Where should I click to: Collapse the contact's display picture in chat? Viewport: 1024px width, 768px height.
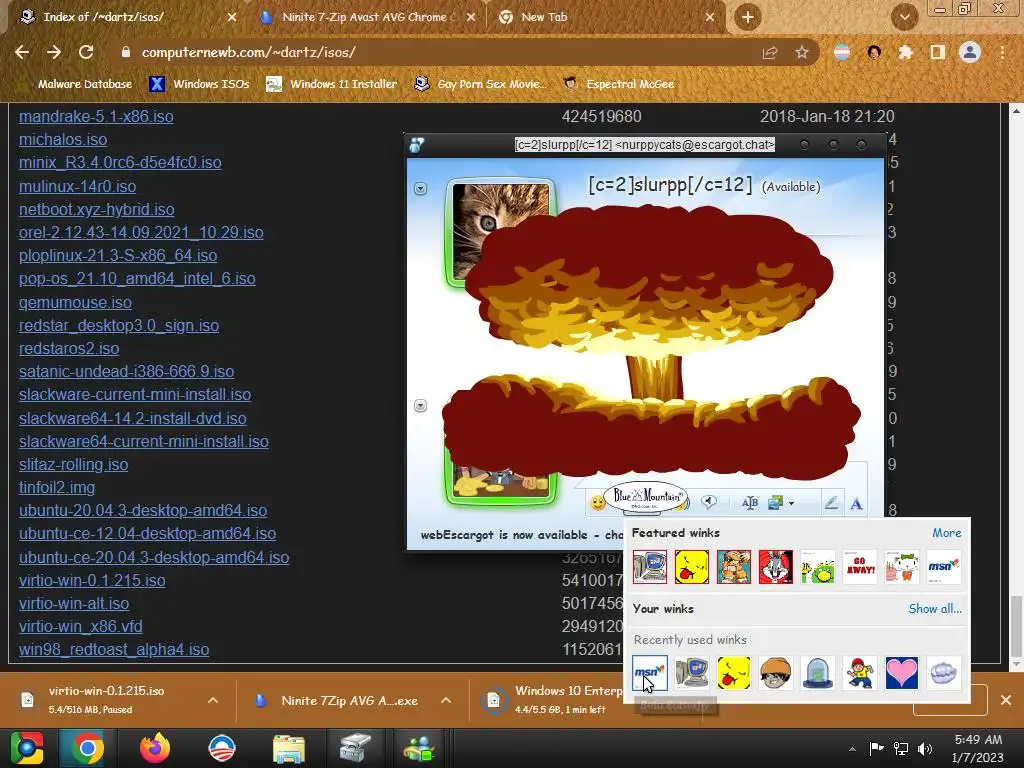[x=421, y=189]
